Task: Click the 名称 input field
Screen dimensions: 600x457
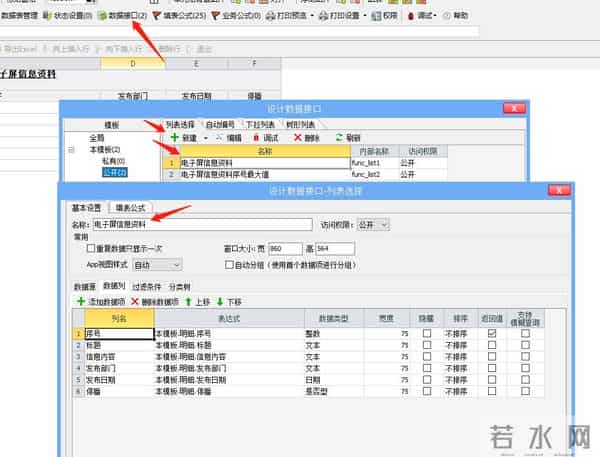Action: pyautogui.click(x=203, y=225)
